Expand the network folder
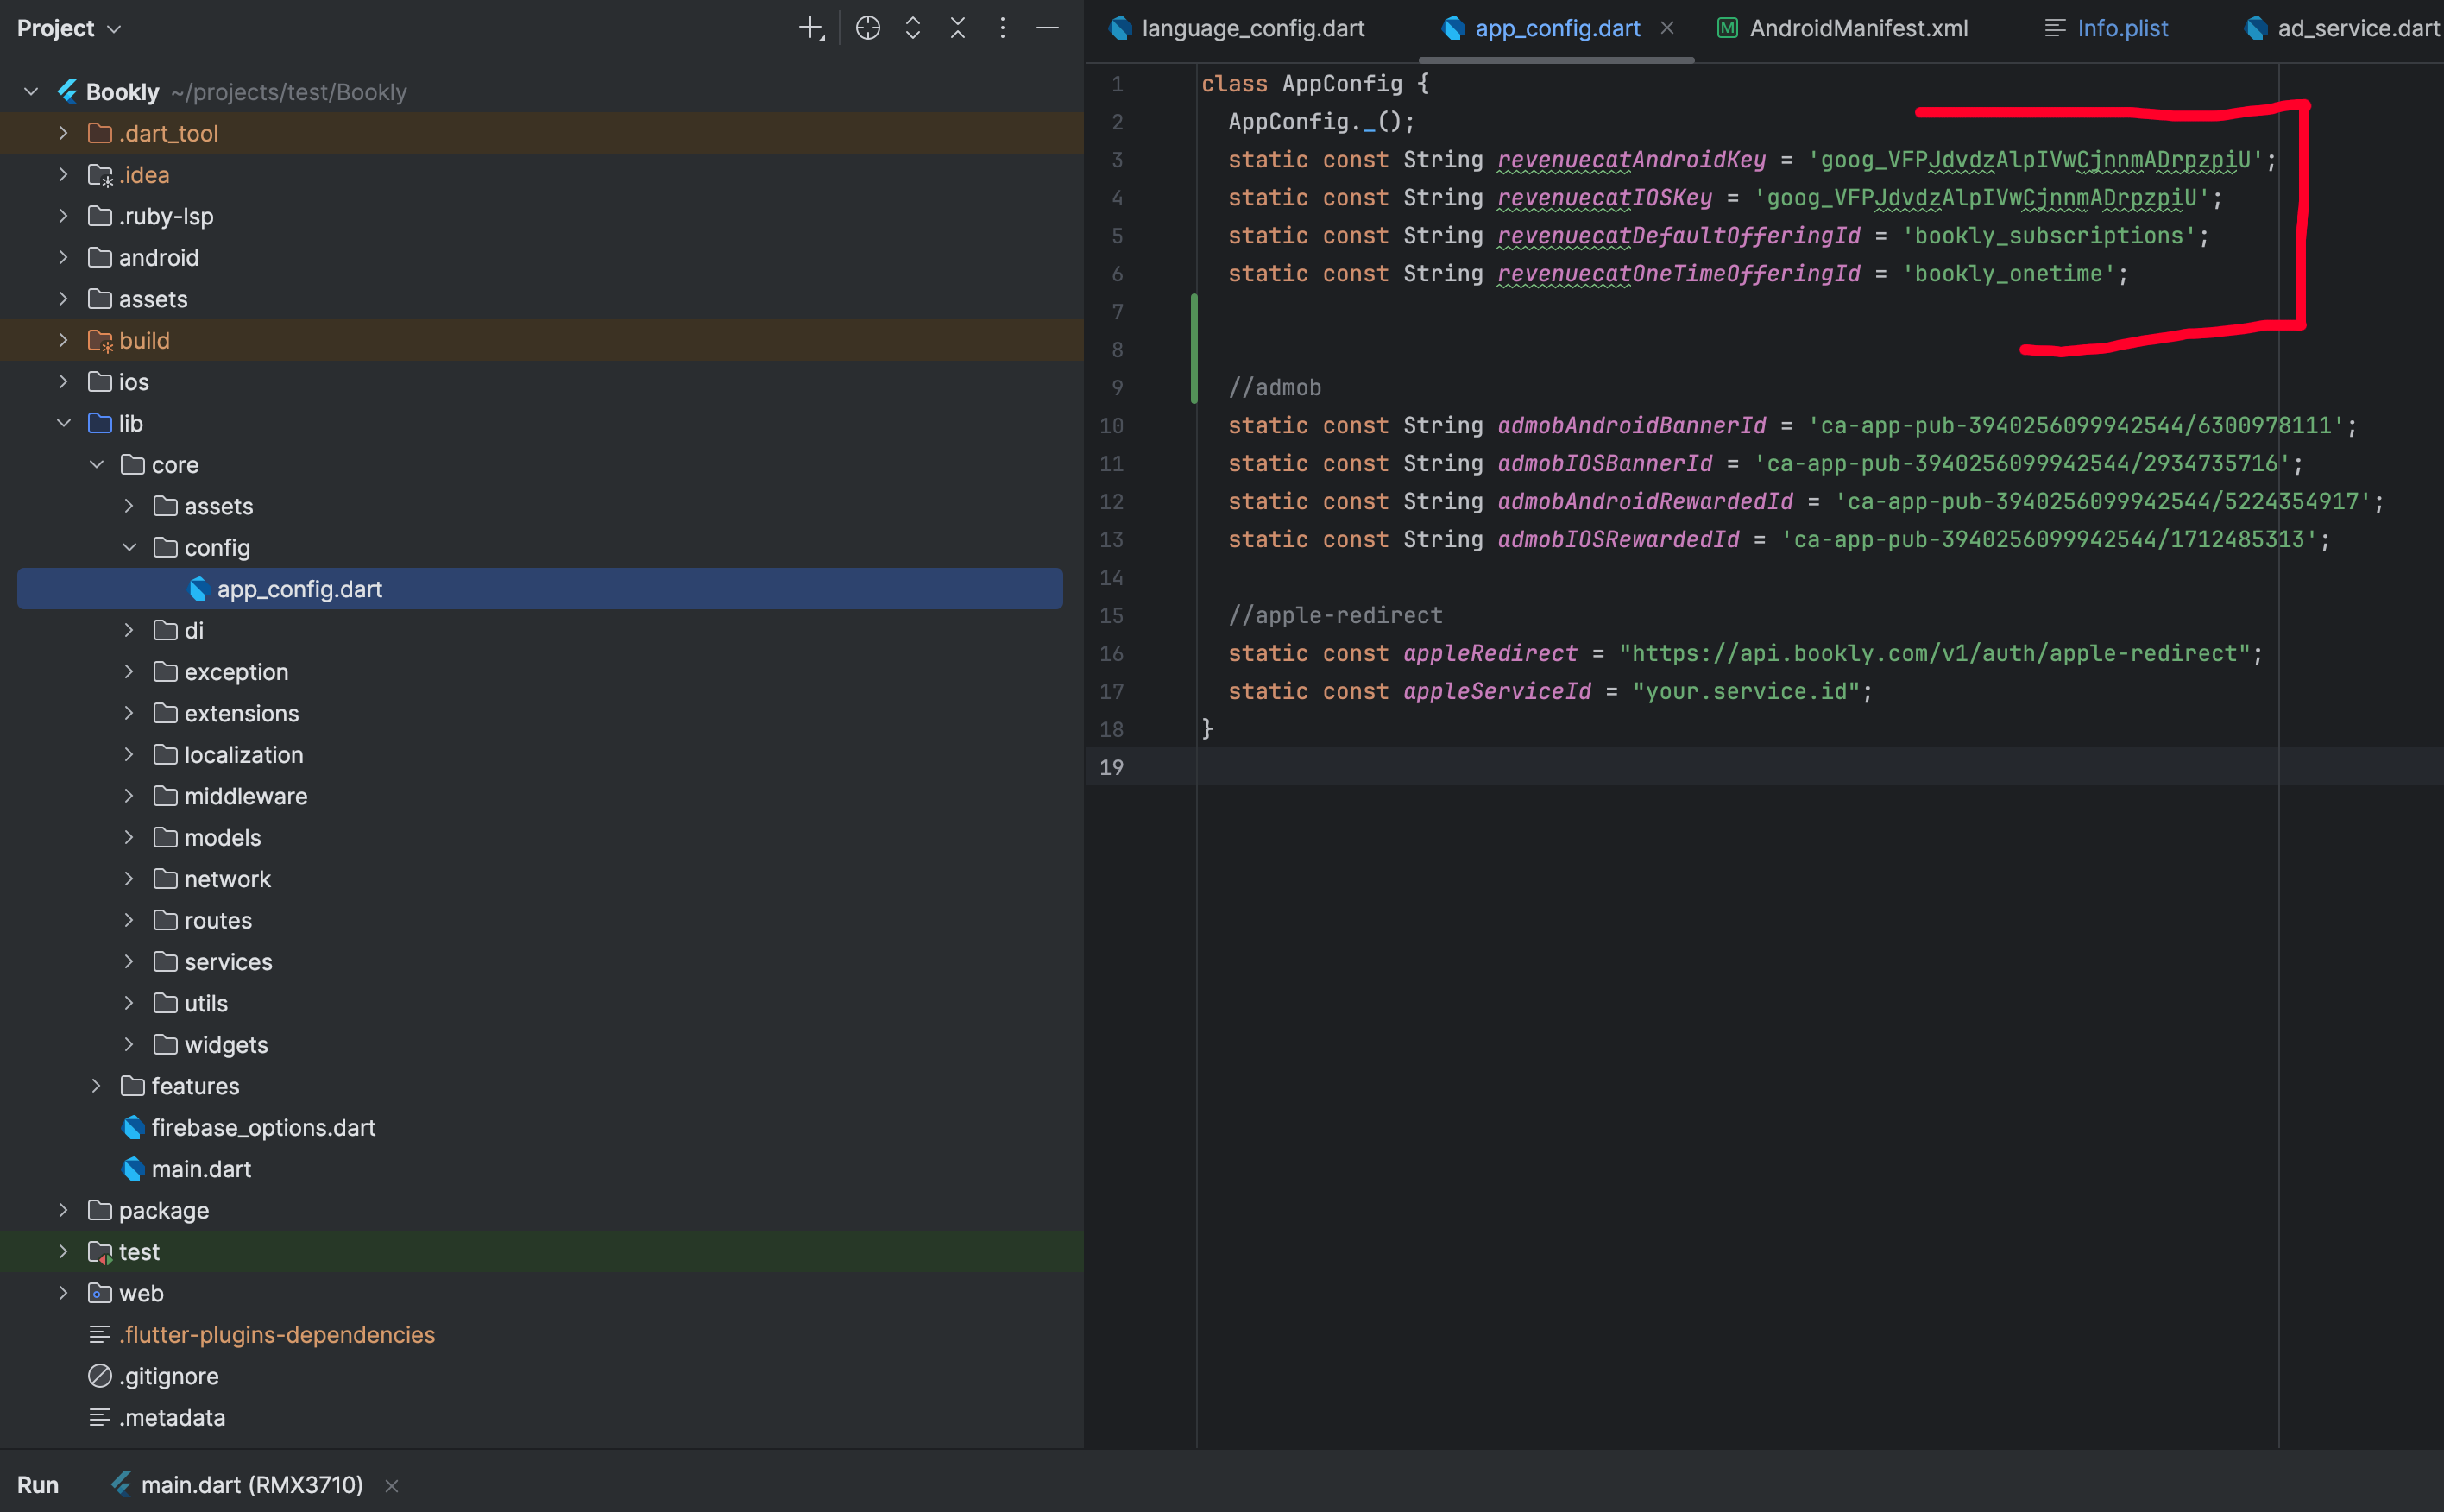2444x1512 pixels. click(129, 878)
